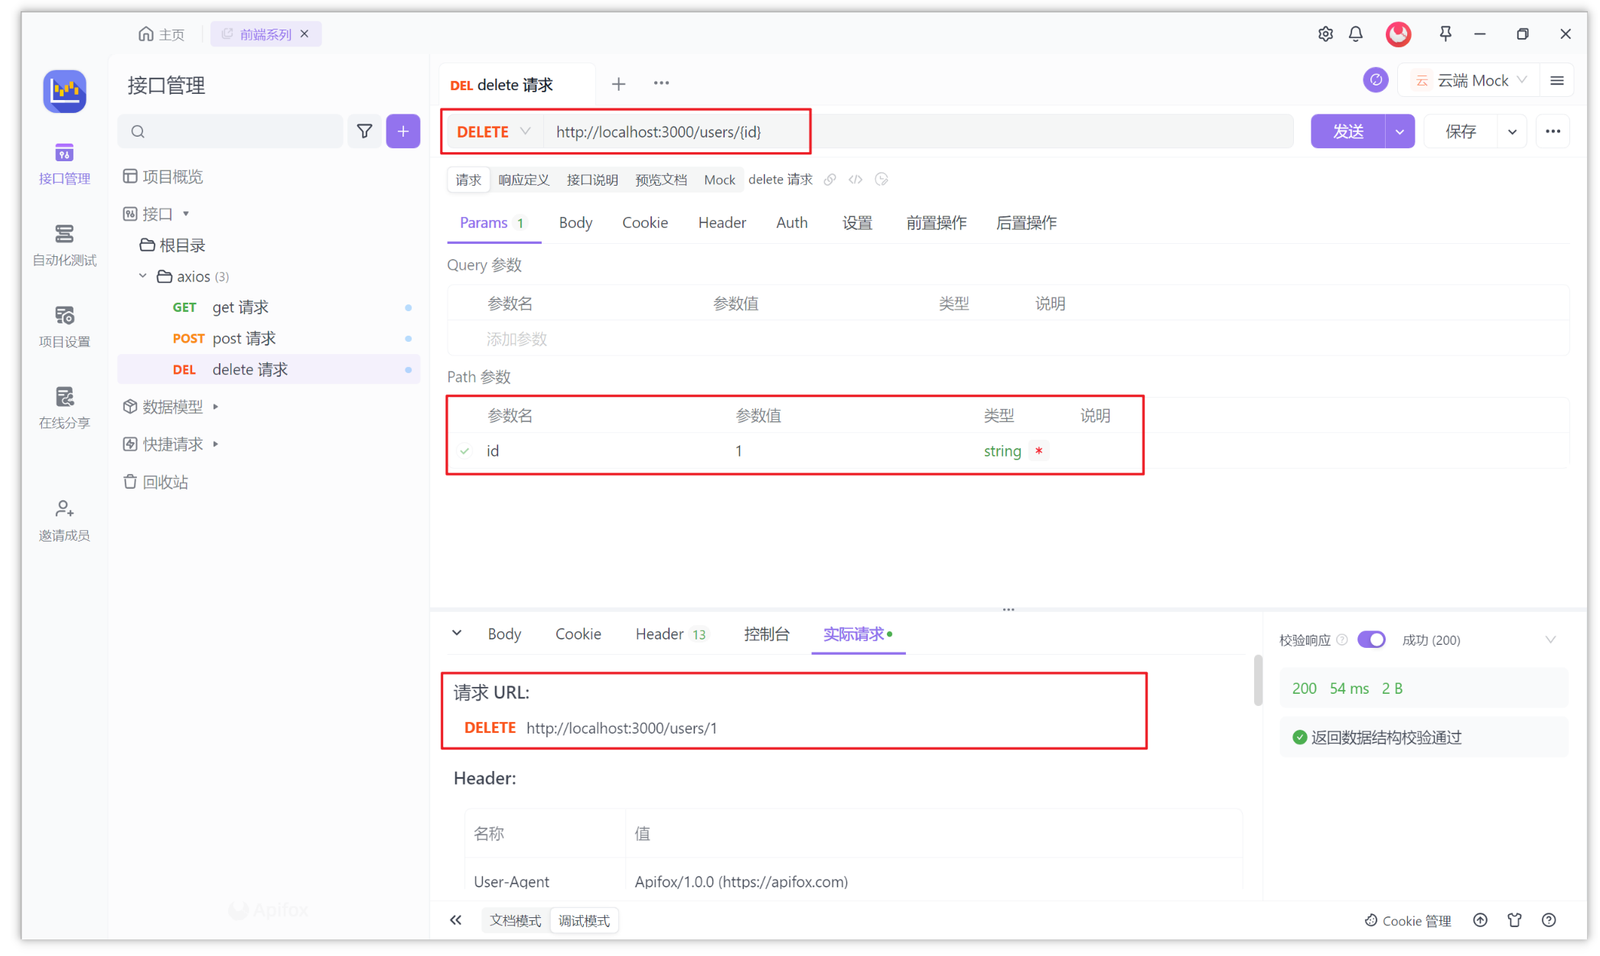Open 在线分享 from the sidebar

pos(64,408)
